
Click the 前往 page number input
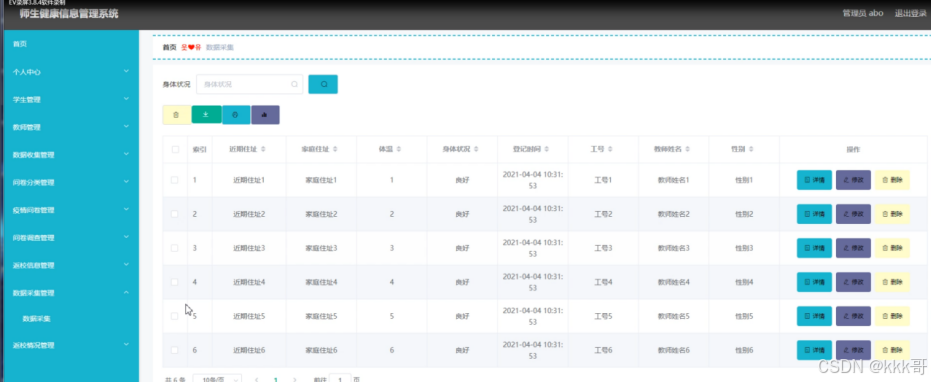tap(340, 379)
